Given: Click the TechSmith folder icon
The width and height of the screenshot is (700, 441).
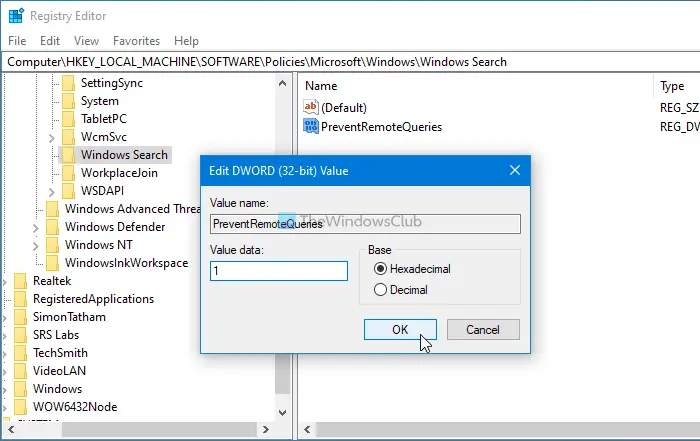Looking at the screenshot, I should tap(21, 353).
